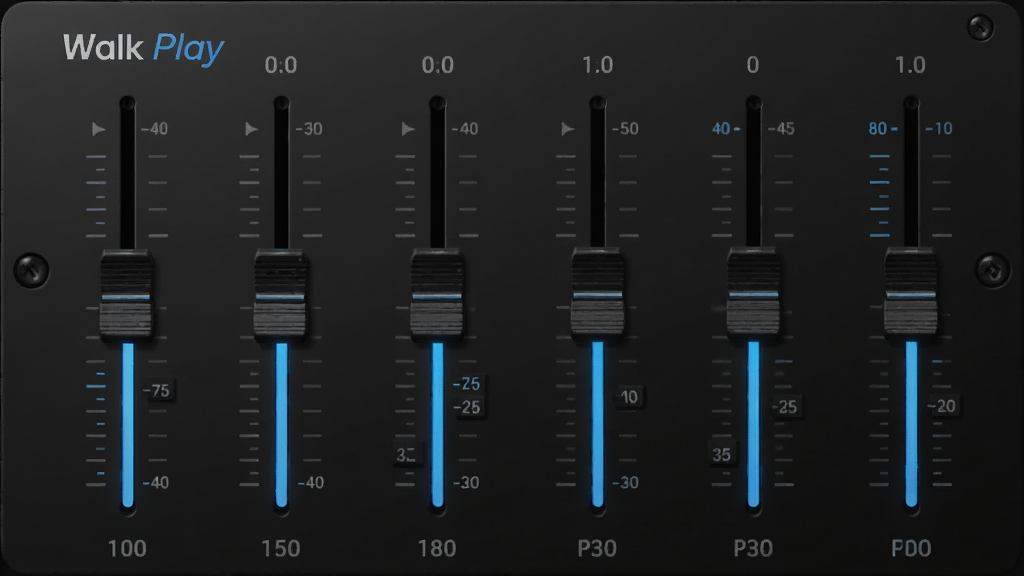
Task: Click the blue 40 scale label
Action: click(x=721, y=129)
